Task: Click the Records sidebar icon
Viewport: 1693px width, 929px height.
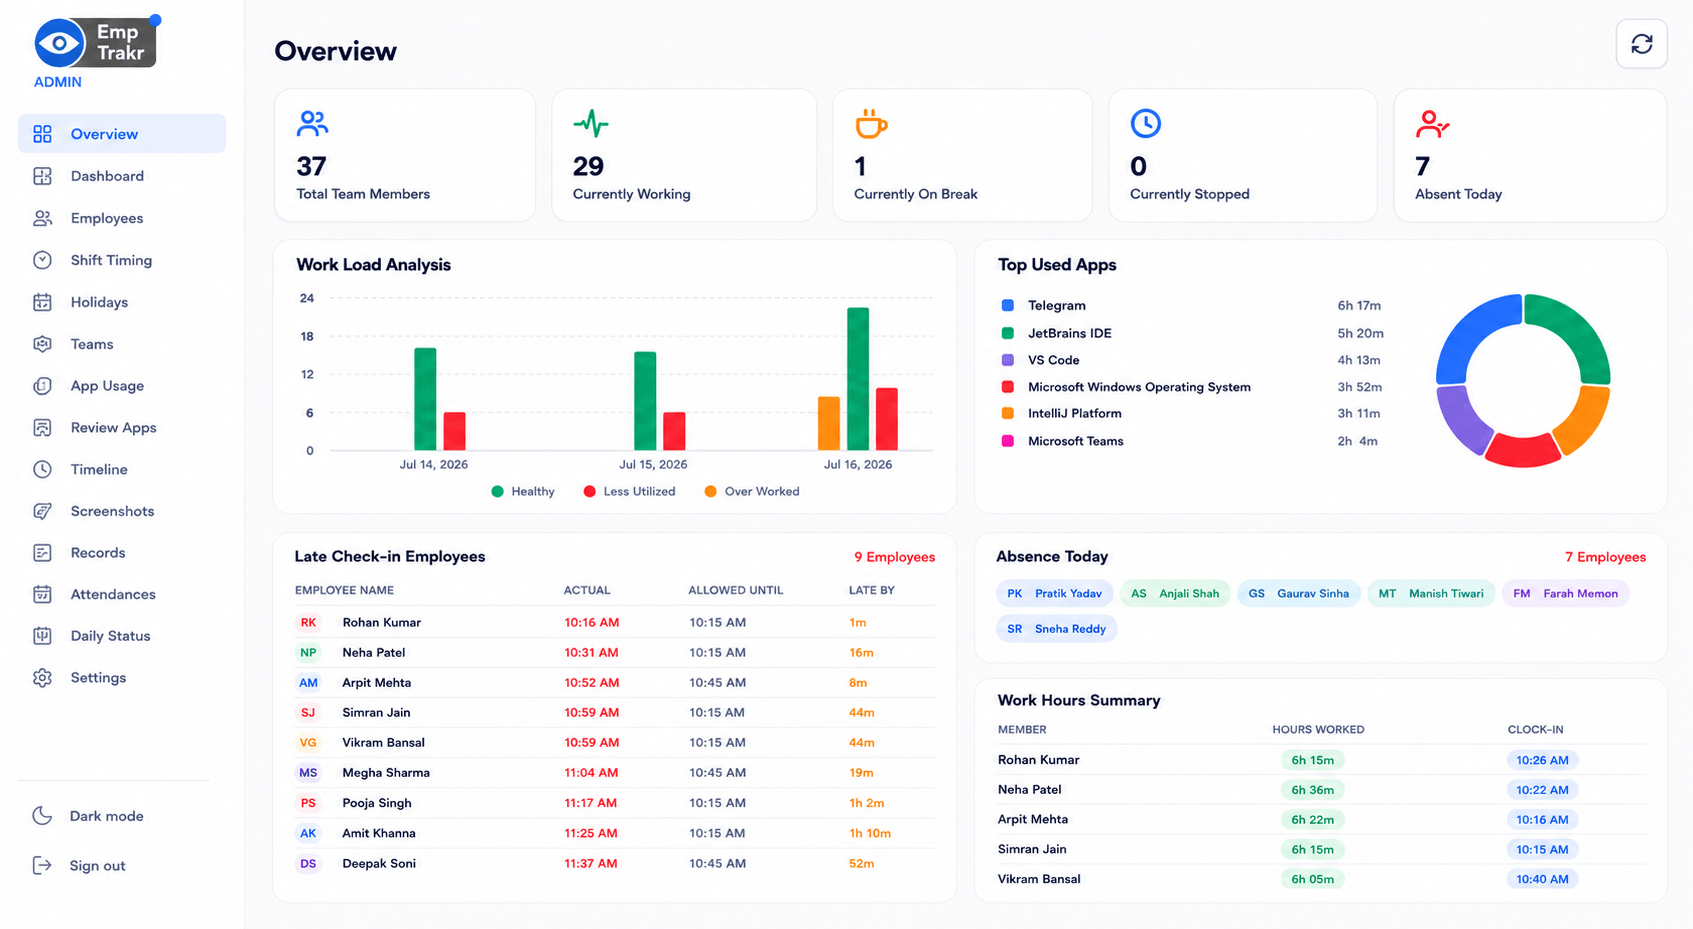Action: coord(42,553)
